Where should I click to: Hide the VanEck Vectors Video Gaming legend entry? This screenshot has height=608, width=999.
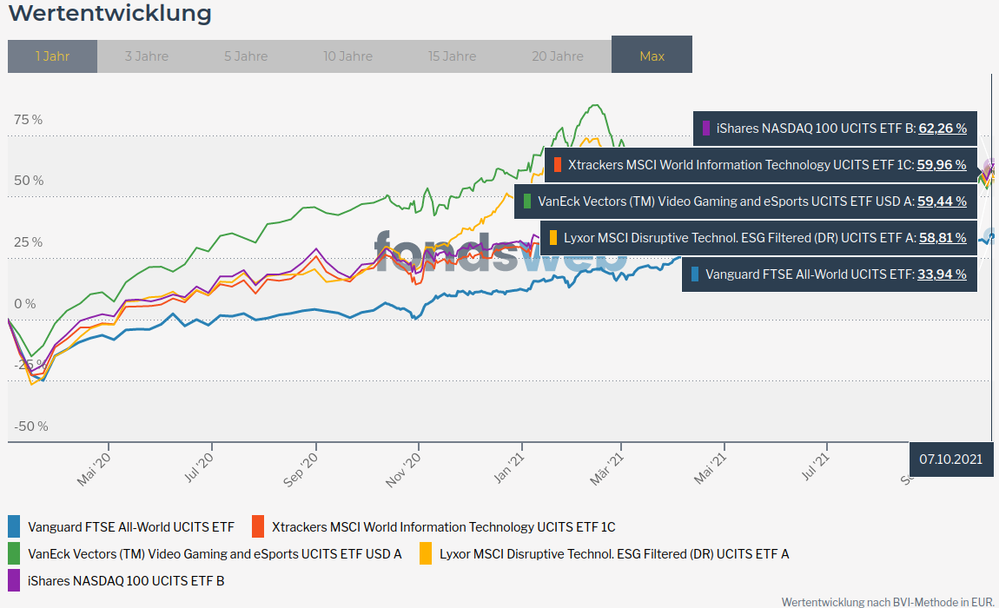215,553
